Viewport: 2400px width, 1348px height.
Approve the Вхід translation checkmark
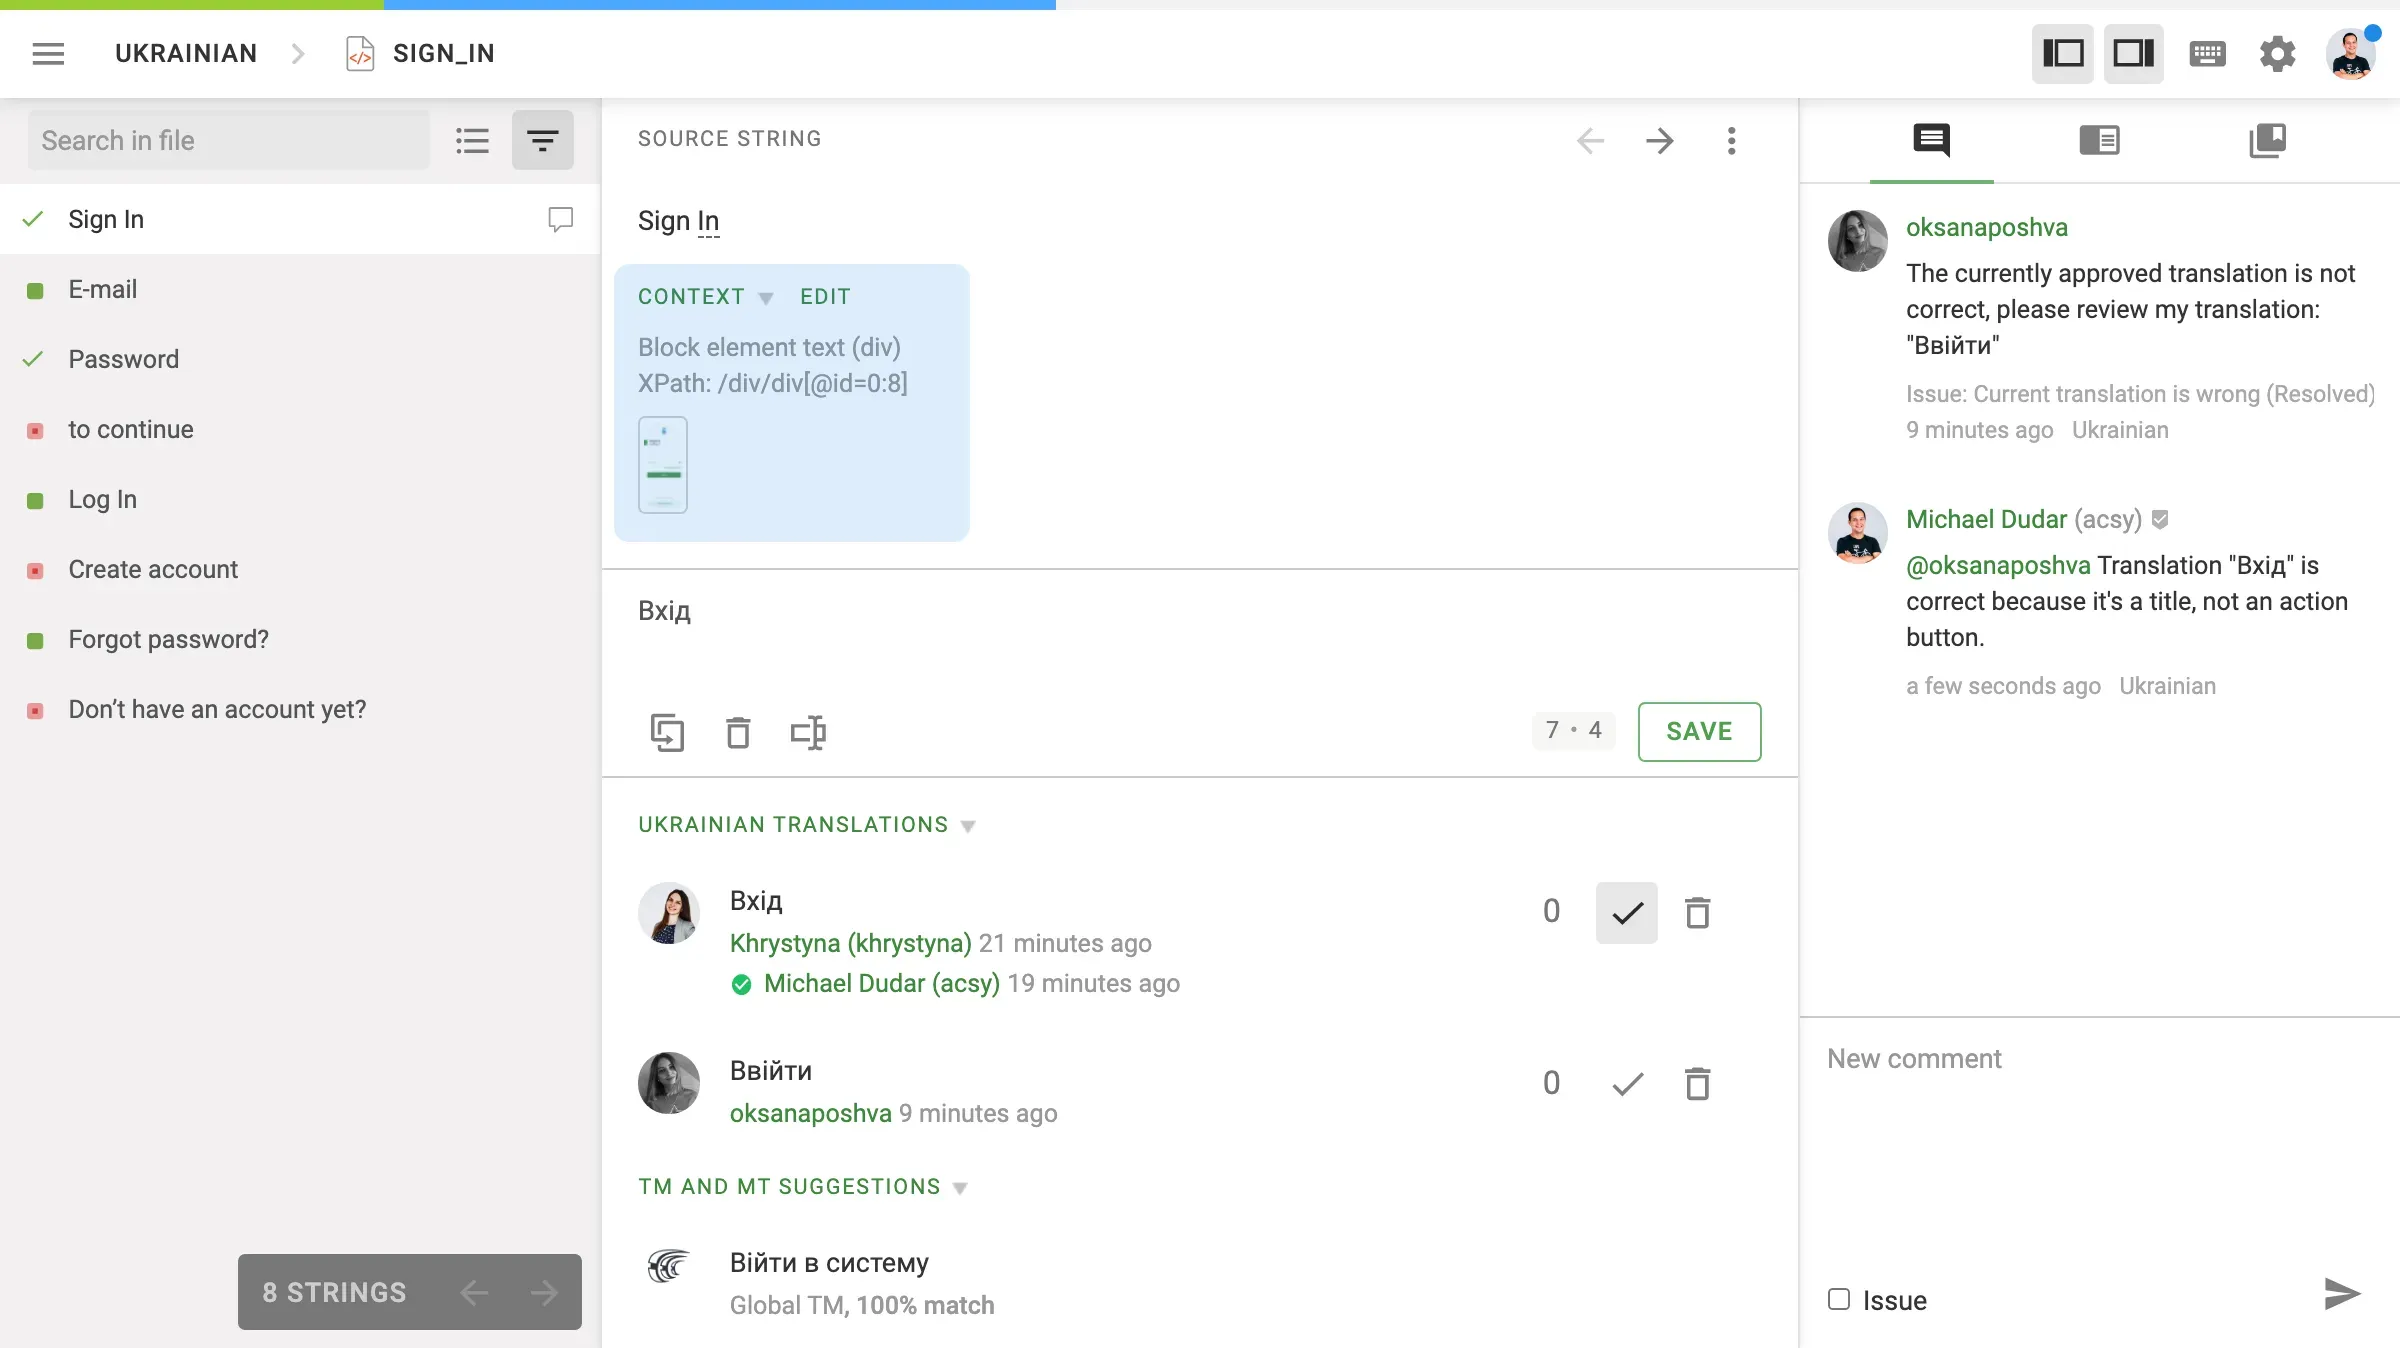click(x=1625, y=911)
